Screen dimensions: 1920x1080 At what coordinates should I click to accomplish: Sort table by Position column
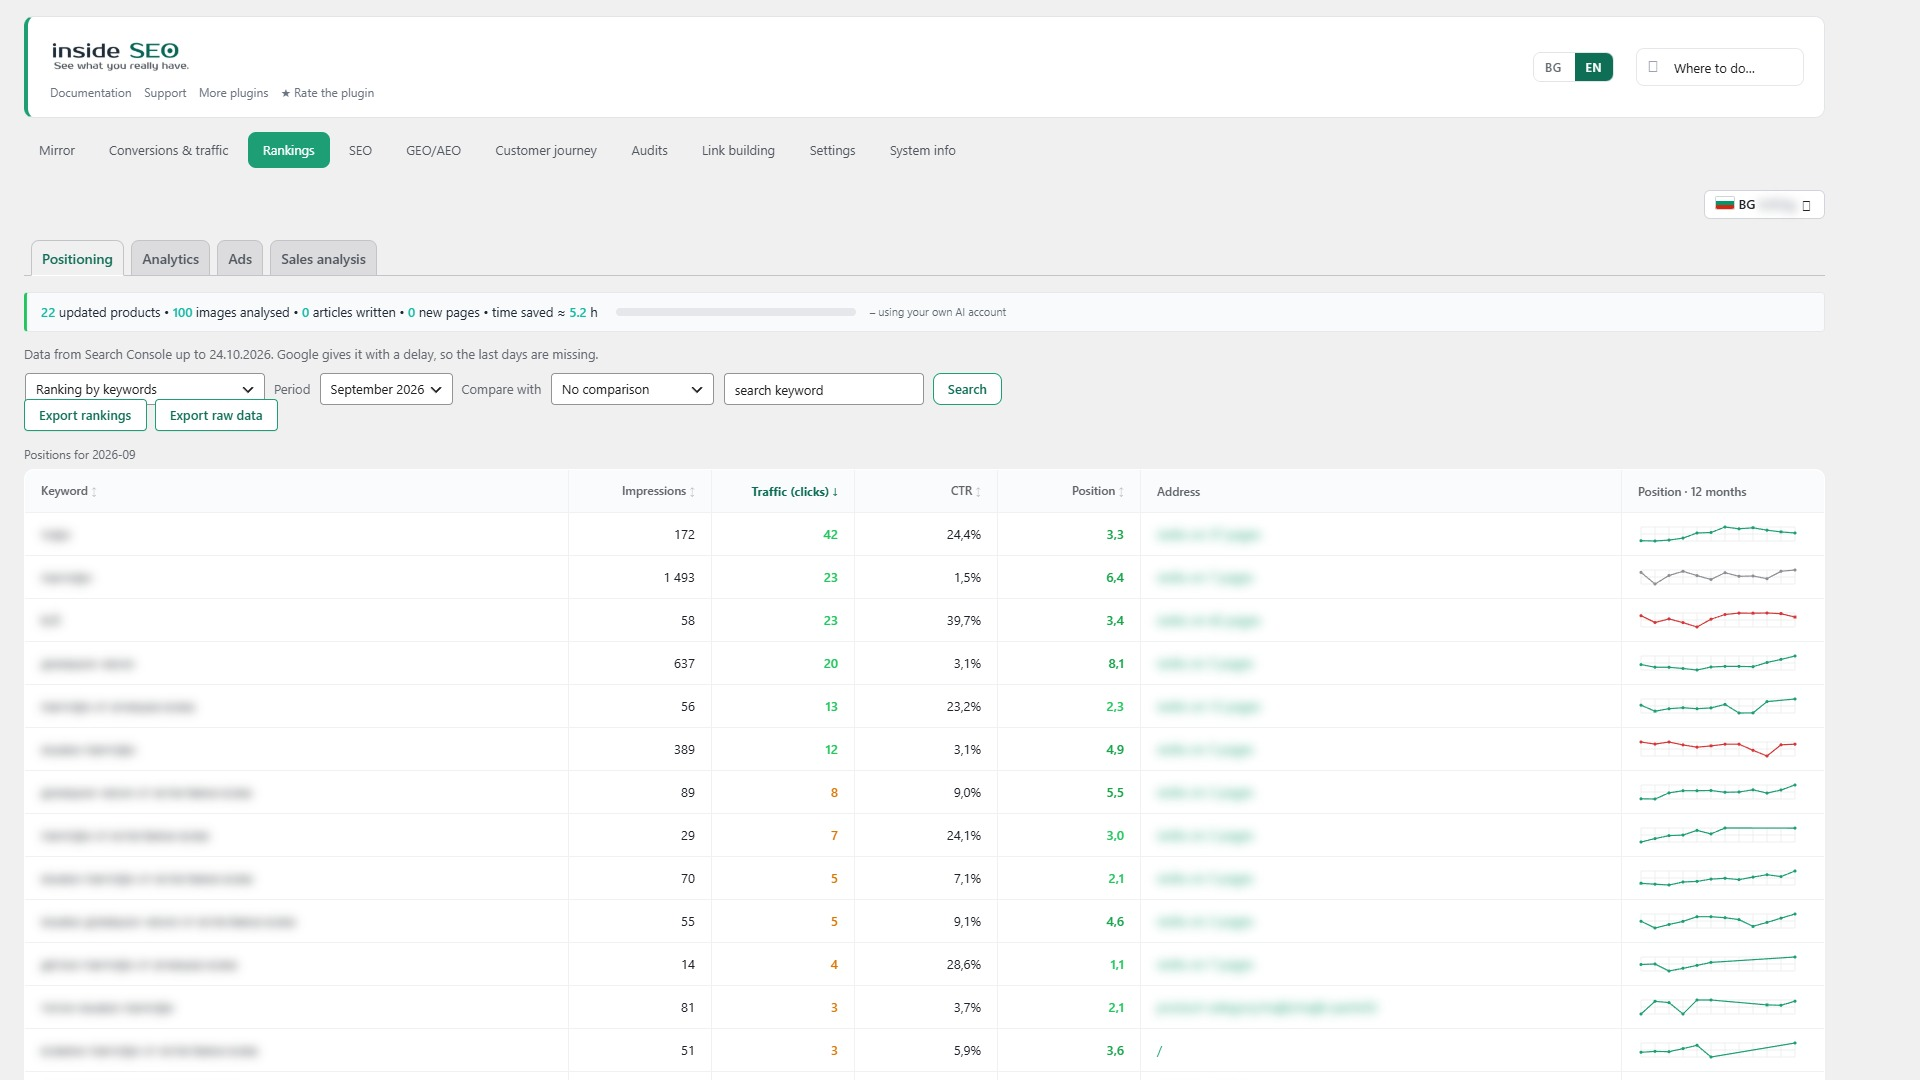click(x=1097, y=491)
